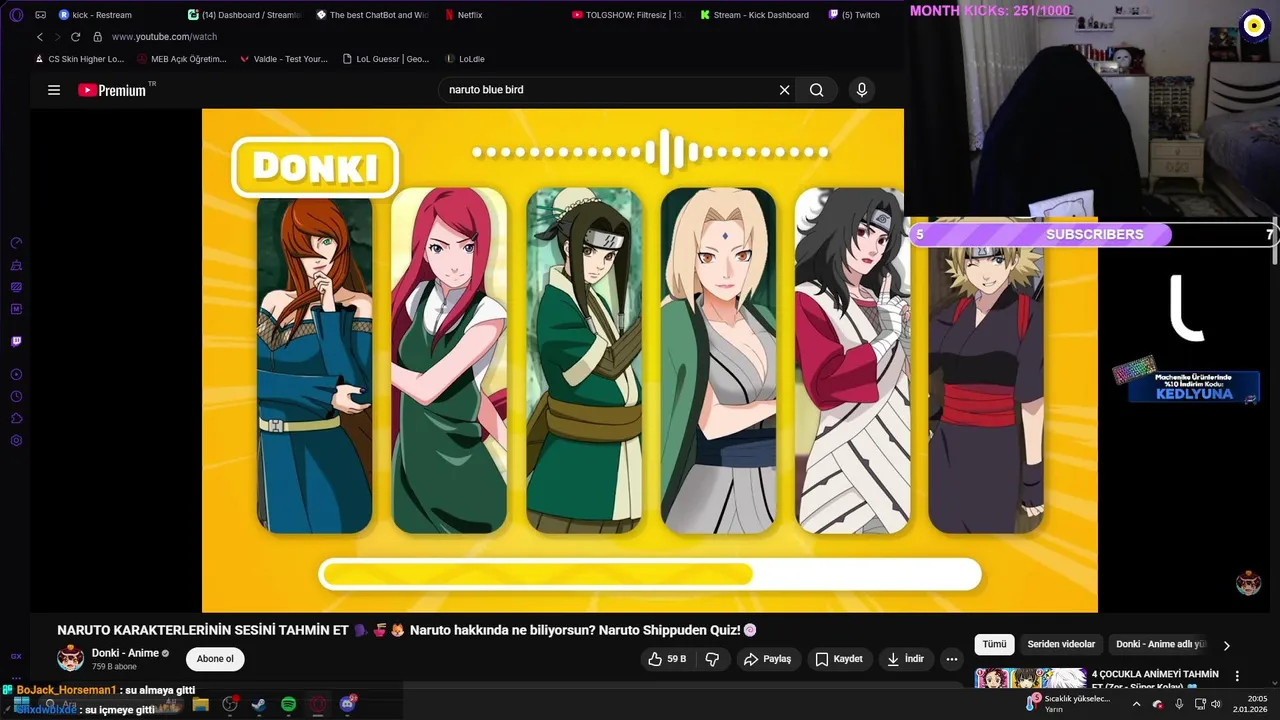Open Steam from the taskbar
The width and height of the screenshot is (1280, 720).
(x=259, y=704)
